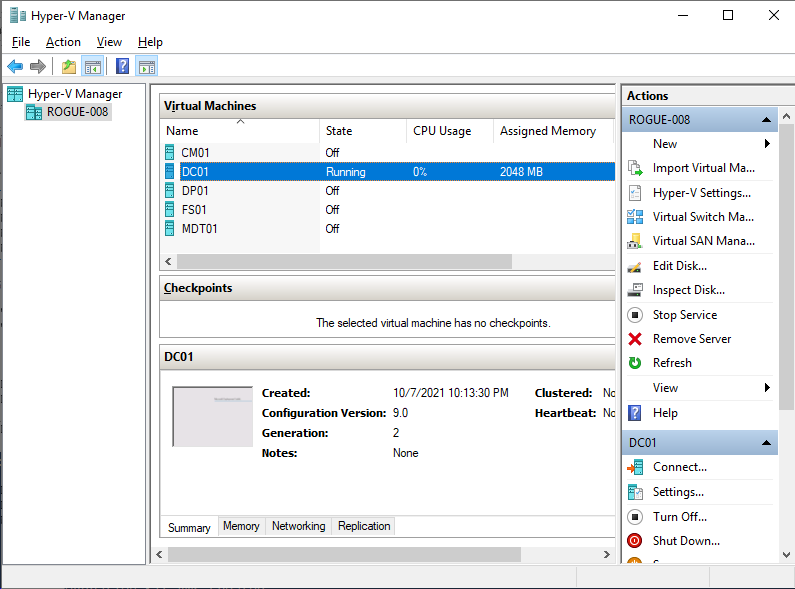The image size is (795, 589).
Task: Click the green Refresh icon
Action: [x=635, y=363]
